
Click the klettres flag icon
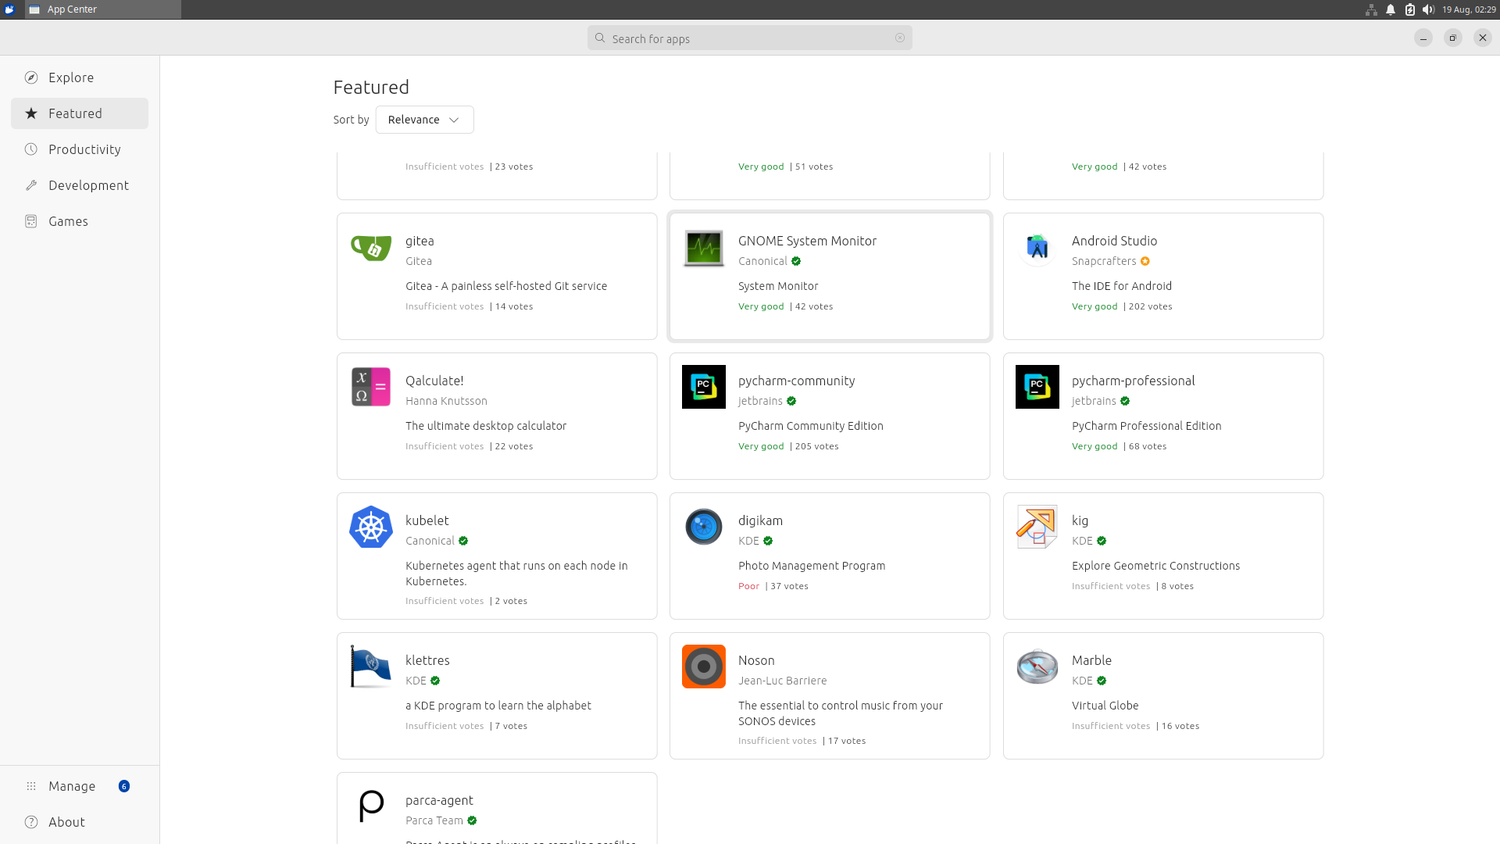pos(371,667)
